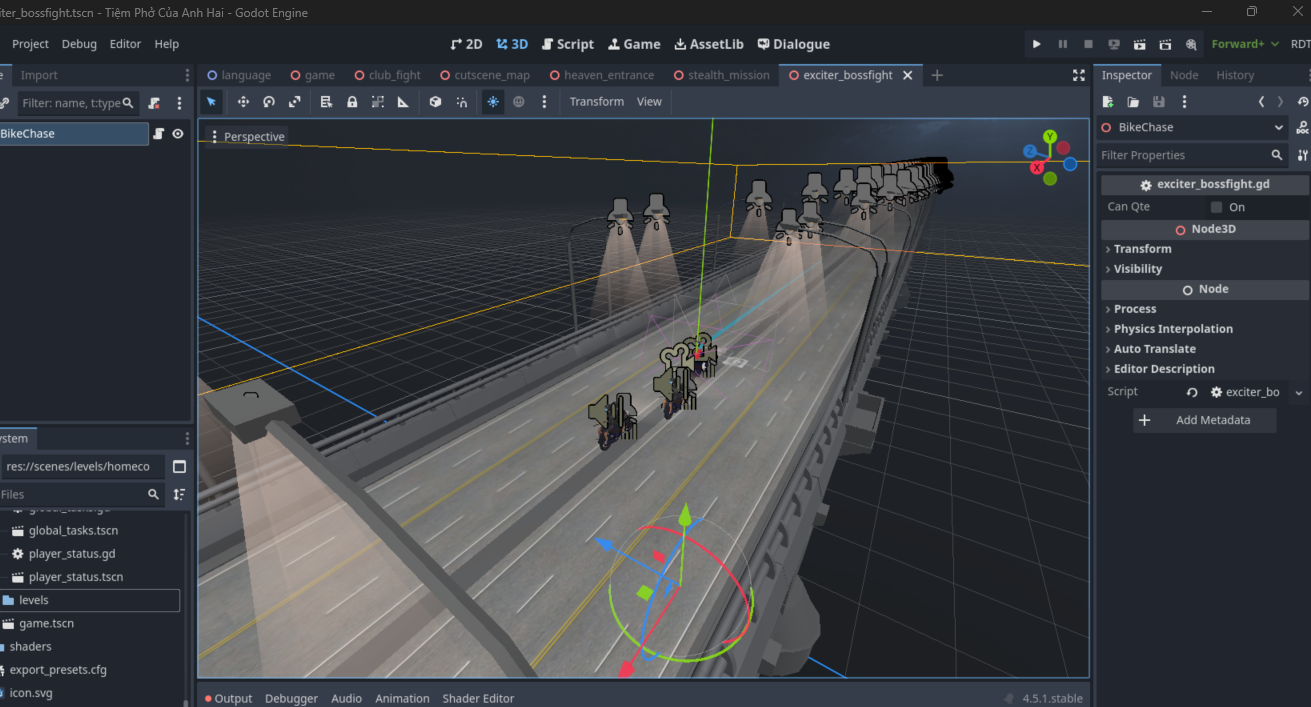Click the green Y axis on the view gizmo

coord(1050,136)
